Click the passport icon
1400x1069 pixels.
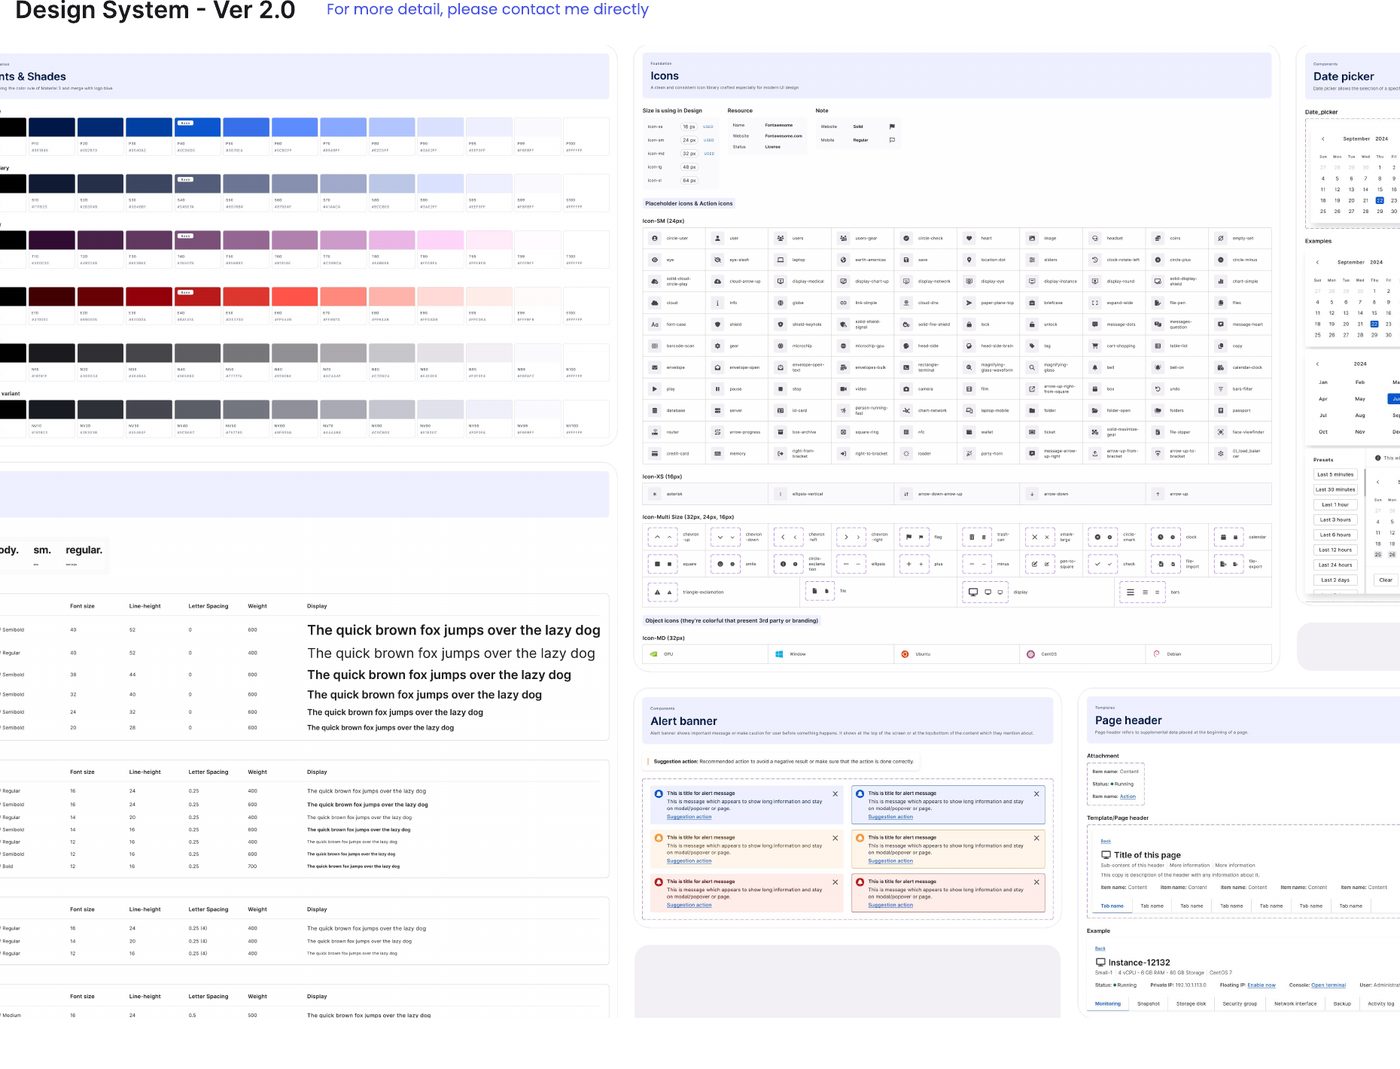click(x=1221, y=410)
